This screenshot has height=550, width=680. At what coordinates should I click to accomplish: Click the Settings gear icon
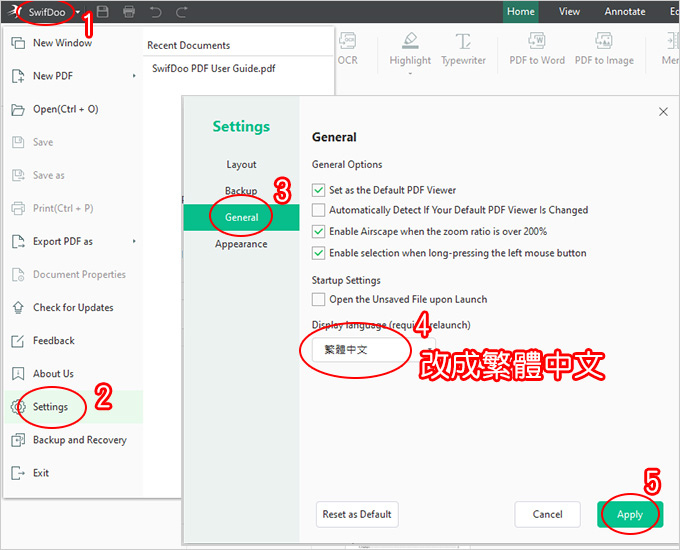18,407
